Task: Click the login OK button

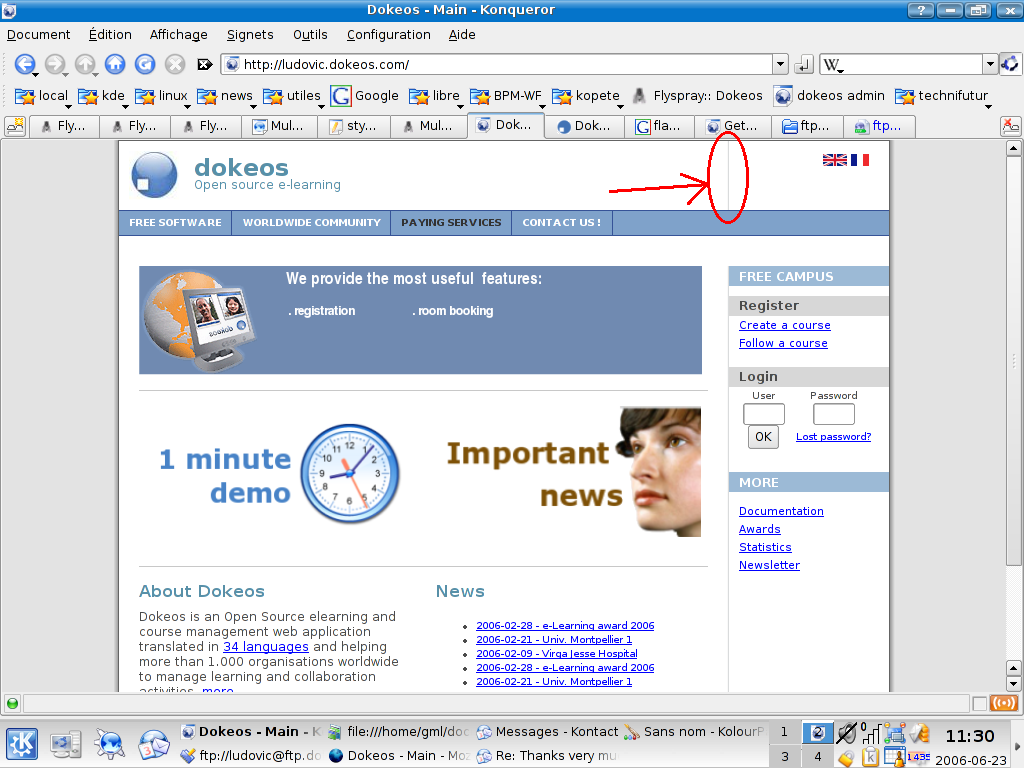Action: click(x=763, y=437)
